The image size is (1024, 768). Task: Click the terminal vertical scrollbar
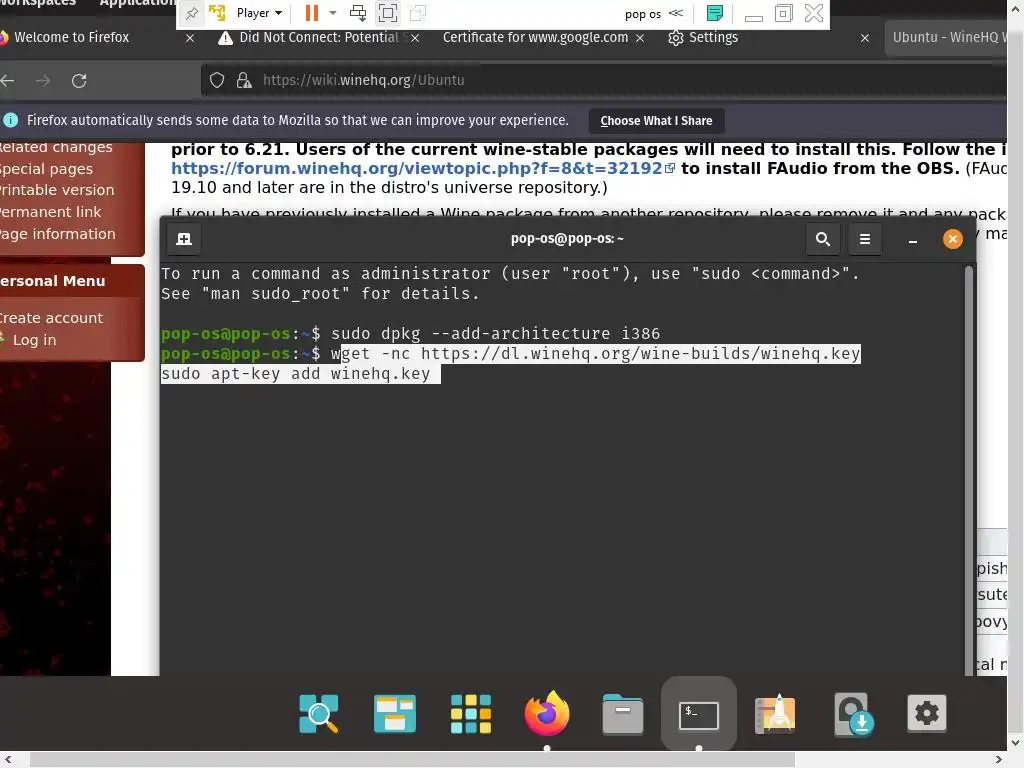(968, 470)
